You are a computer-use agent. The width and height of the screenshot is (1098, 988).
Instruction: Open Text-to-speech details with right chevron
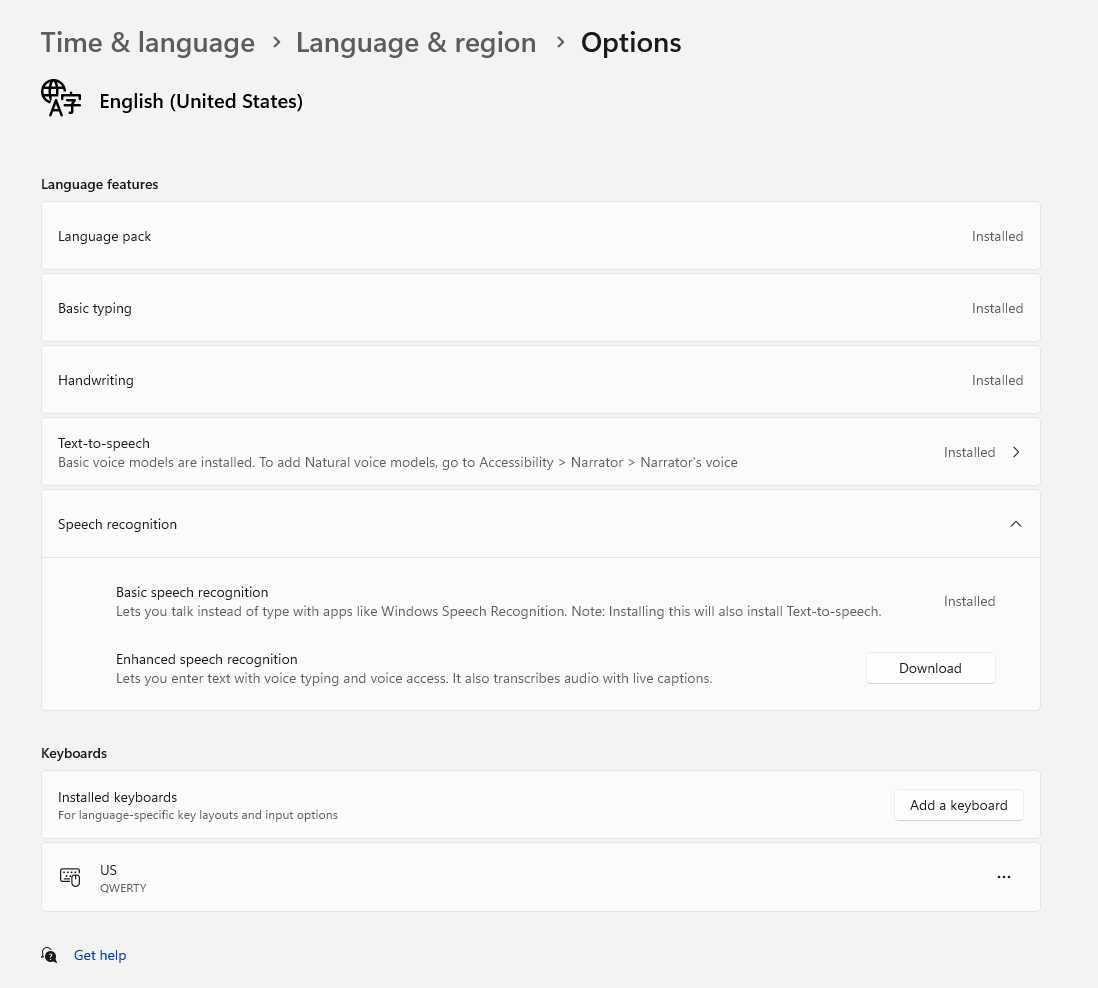point(1015,452)
